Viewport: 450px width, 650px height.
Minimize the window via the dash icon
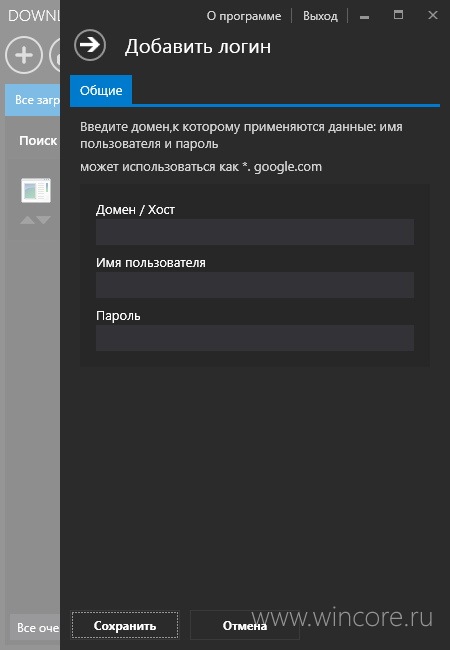tap(365, 17)
